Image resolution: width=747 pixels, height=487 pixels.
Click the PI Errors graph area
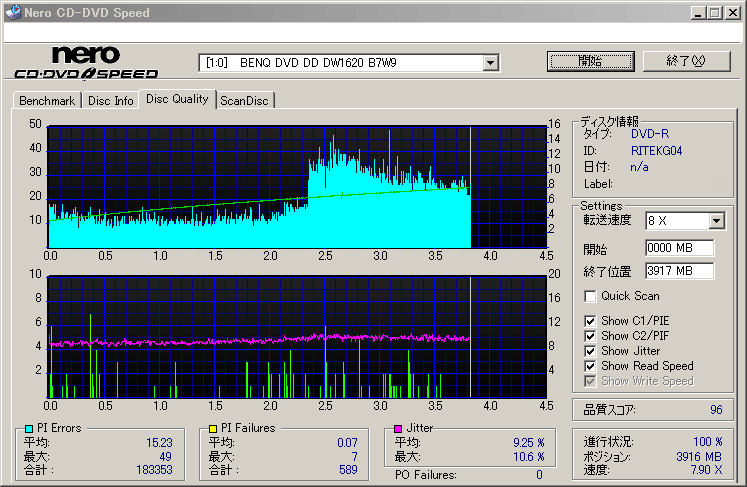point(297,187)
